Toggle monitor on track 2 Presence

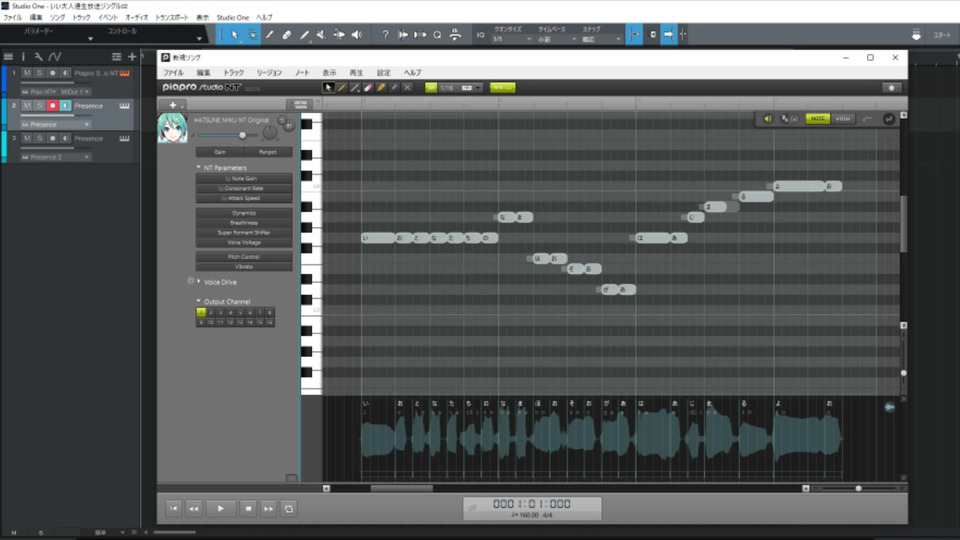(x=66, y=106)
